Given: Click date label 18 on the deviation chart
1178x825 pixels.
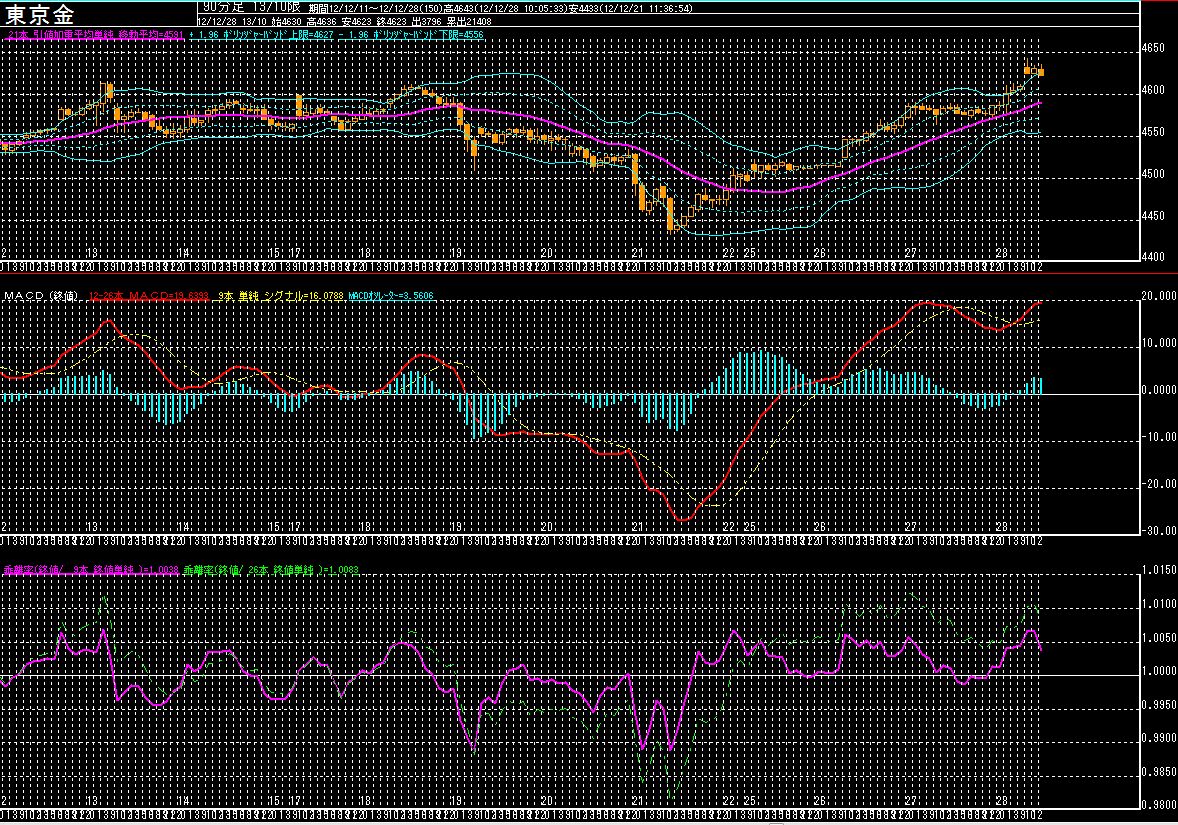Looking at the screenshot, I should click(x=365, y=801).
